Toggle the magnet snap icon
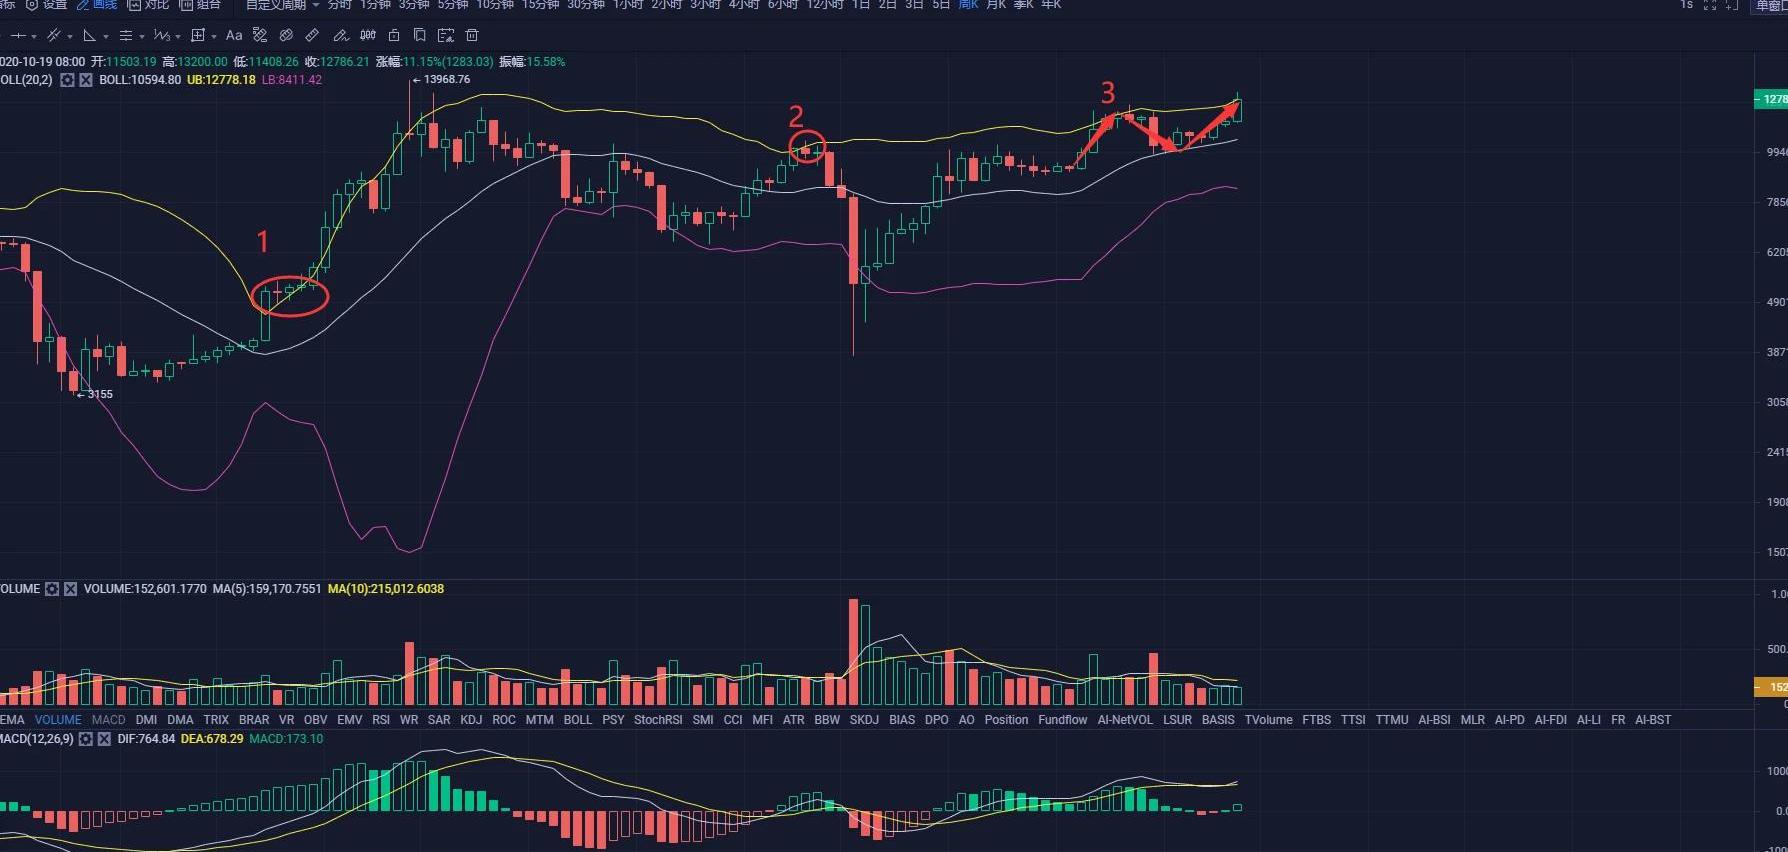This screenshot has height=852, width=1788. click(x=368, y=35)
